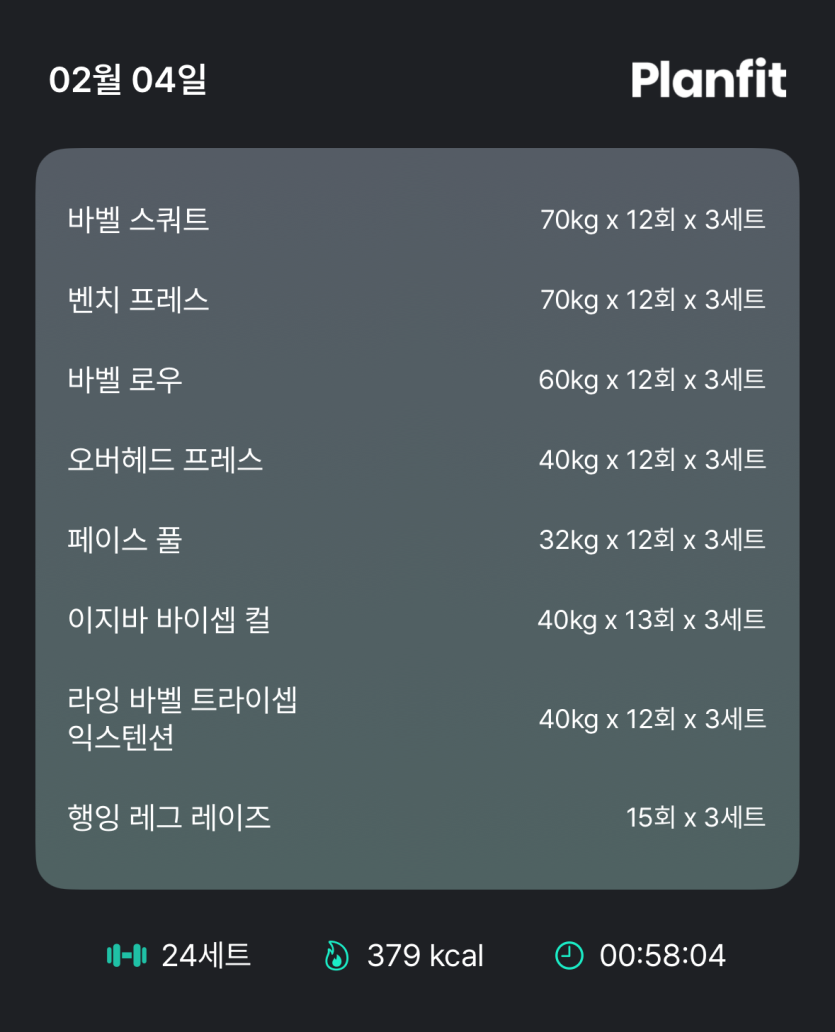Click the dumbbell sets icon
The width and height of the screenshot is (835, 1032).
pyautogui.click(x=127, y=956)
